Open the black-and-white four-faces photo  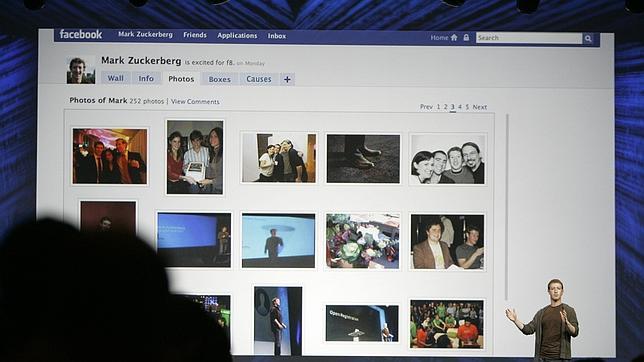448,159
